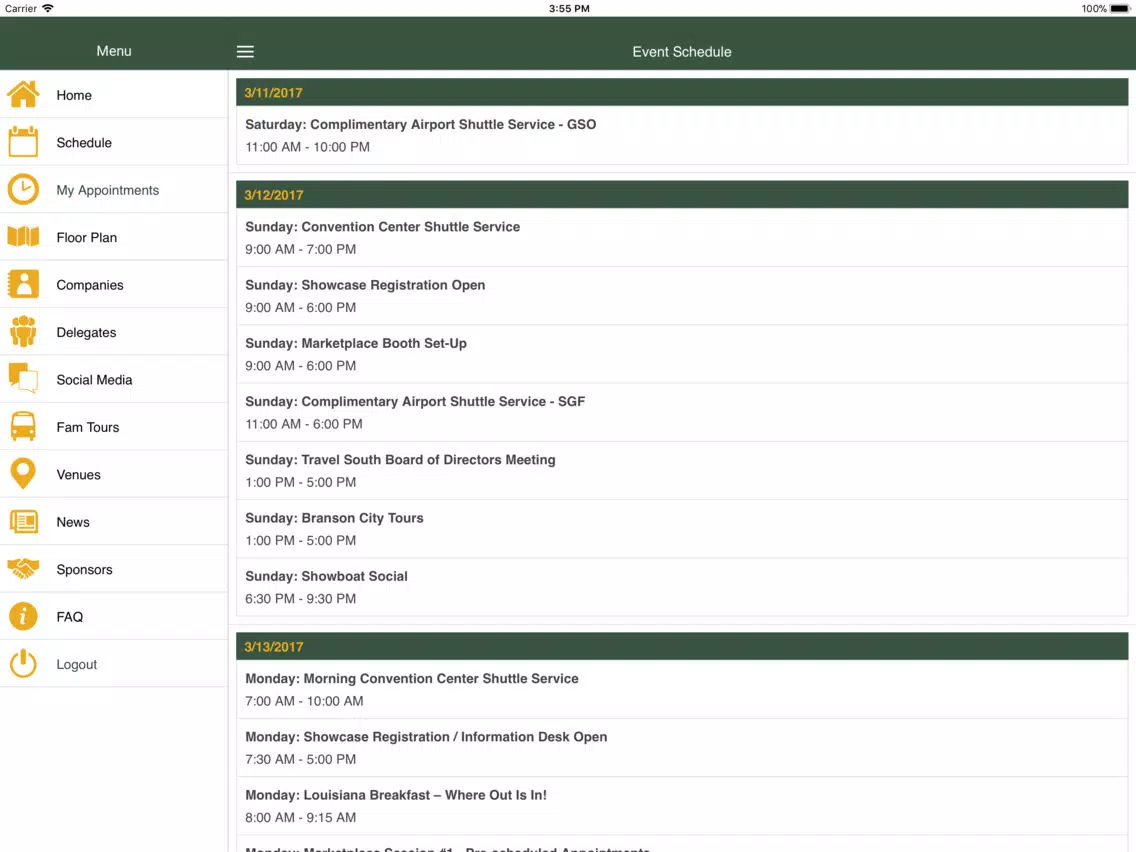Click the Companies person badge icon
This screenshot has width=1136, height=852.
coord(23,284)
